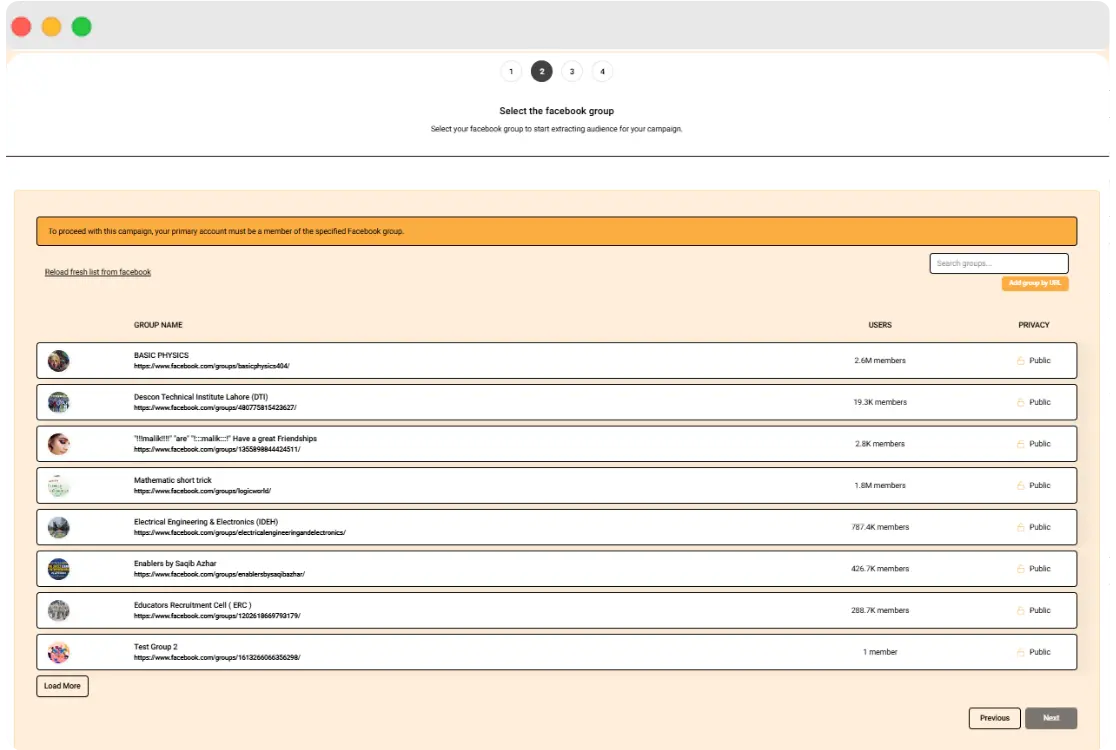Click the logicworld group URL
The image size is (1116, 750).
point(202,491)
